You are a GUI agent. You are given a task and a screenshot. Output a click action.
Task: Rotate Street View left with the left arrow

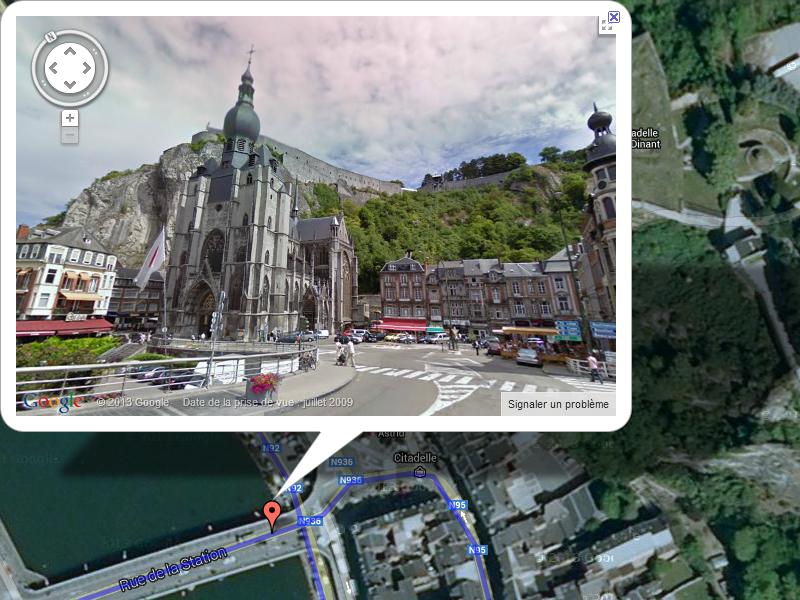pos(52,69)
